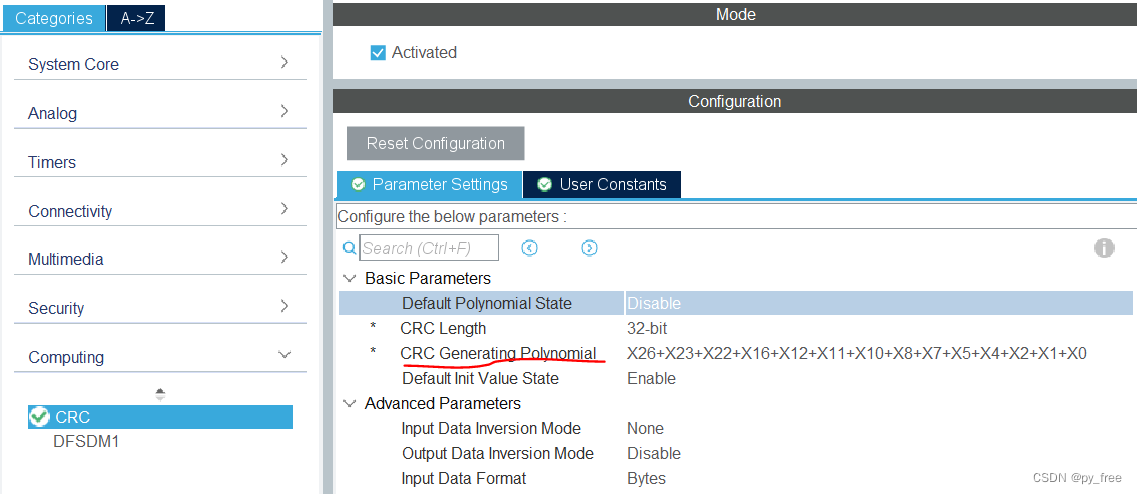1137x494 pixels.
Task: Select the CRC Length parameter label
Action: point(443,329)
